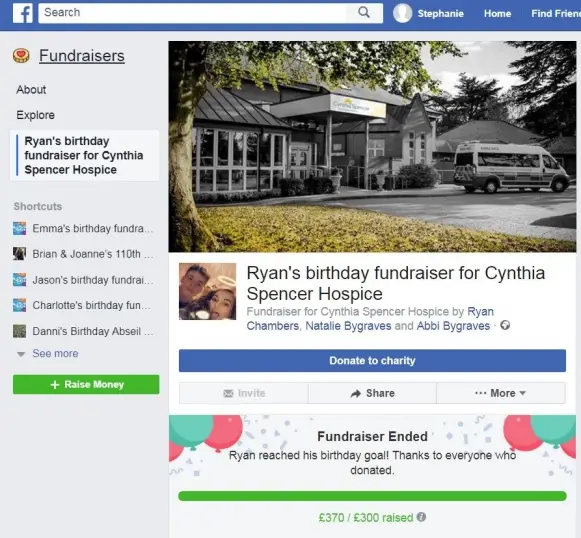Open the Explore section
This screenshot has width=581, height=538.
(x=36, y=115)
